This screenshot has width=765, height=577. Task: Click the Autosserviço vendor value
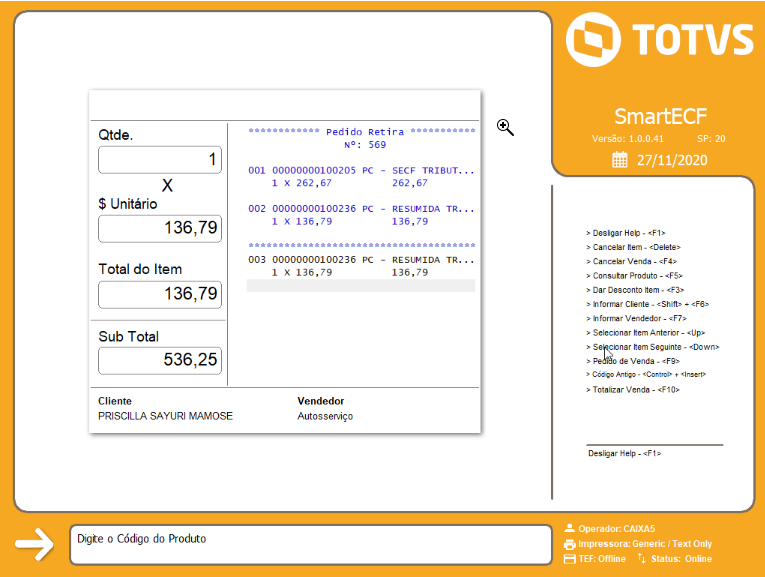tap(325, 417)
